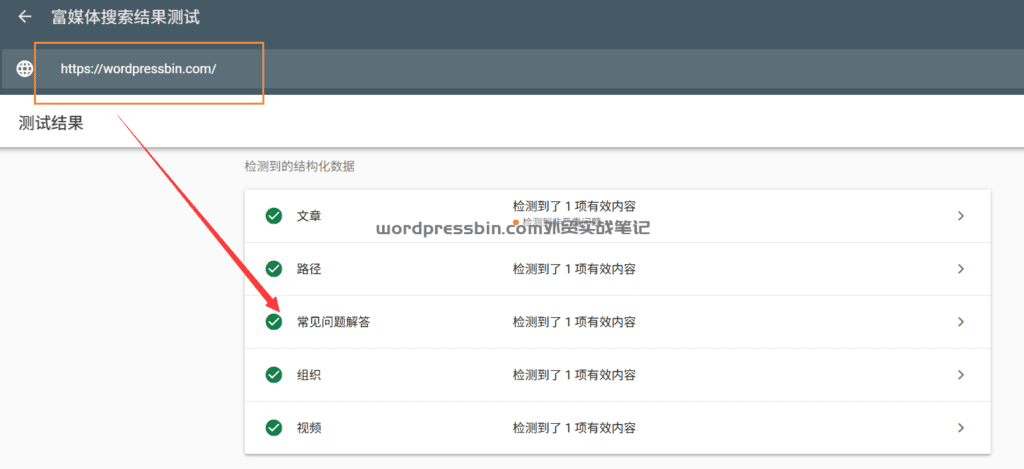This screenshot has width=1024, height=469.
Task: Click the green checkmark next to 文章
Action: click(273, 216)
